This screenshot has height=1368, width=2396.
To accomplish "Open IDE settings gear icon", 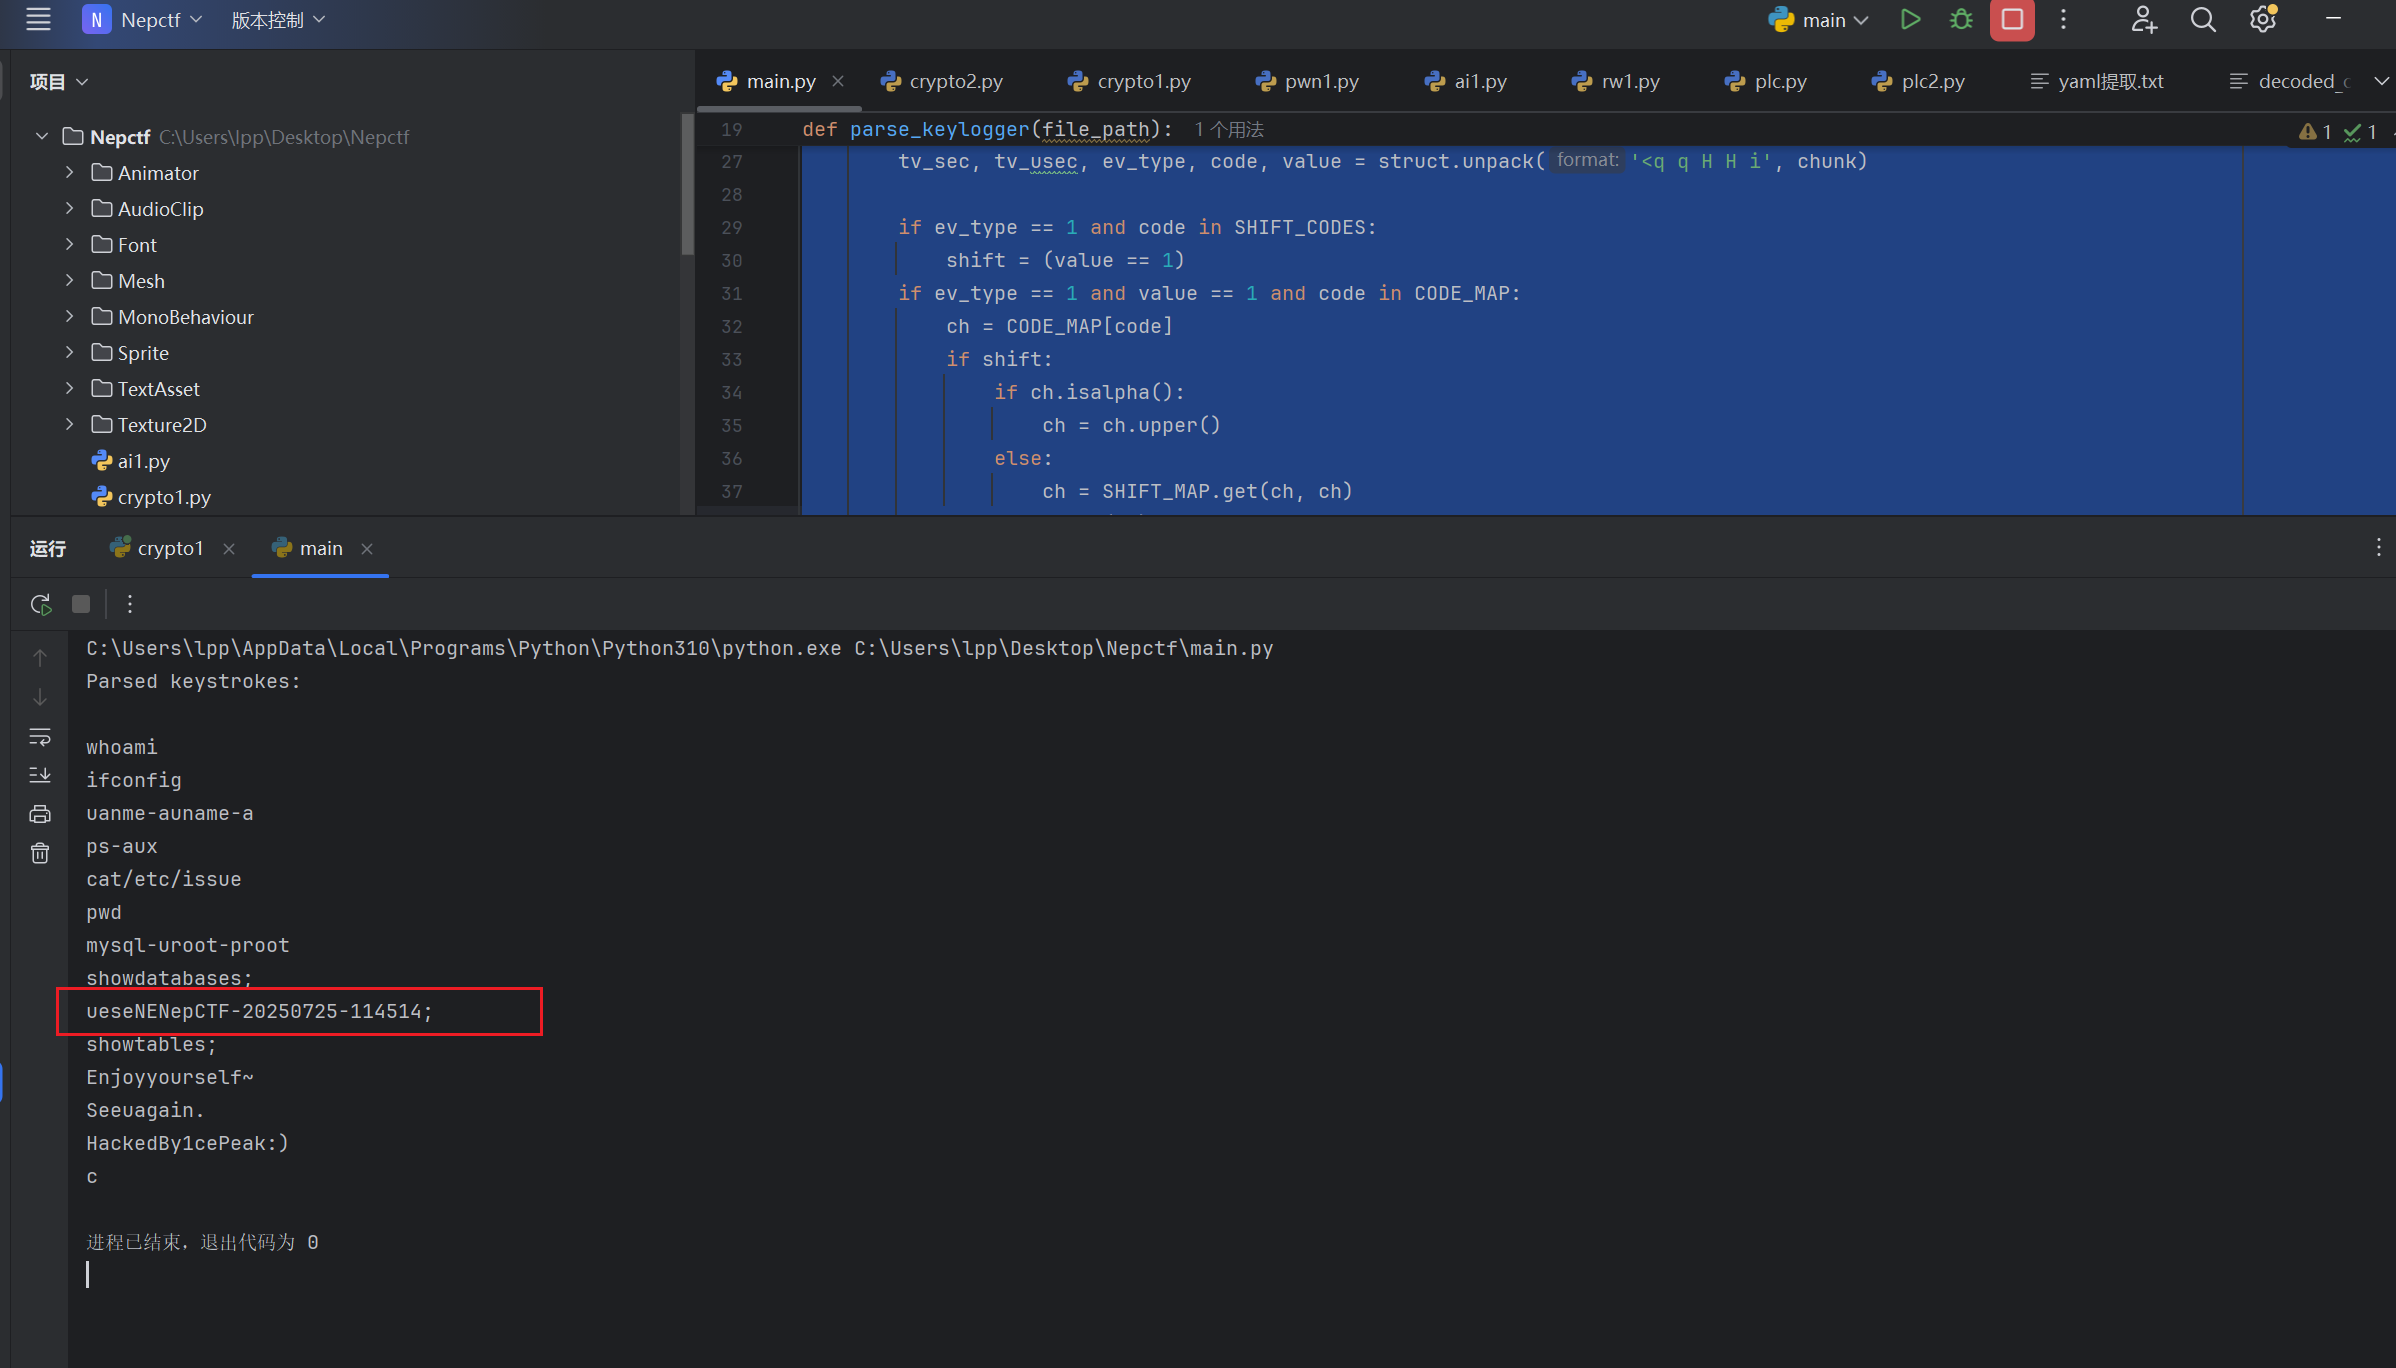I will pos(2263,20).
